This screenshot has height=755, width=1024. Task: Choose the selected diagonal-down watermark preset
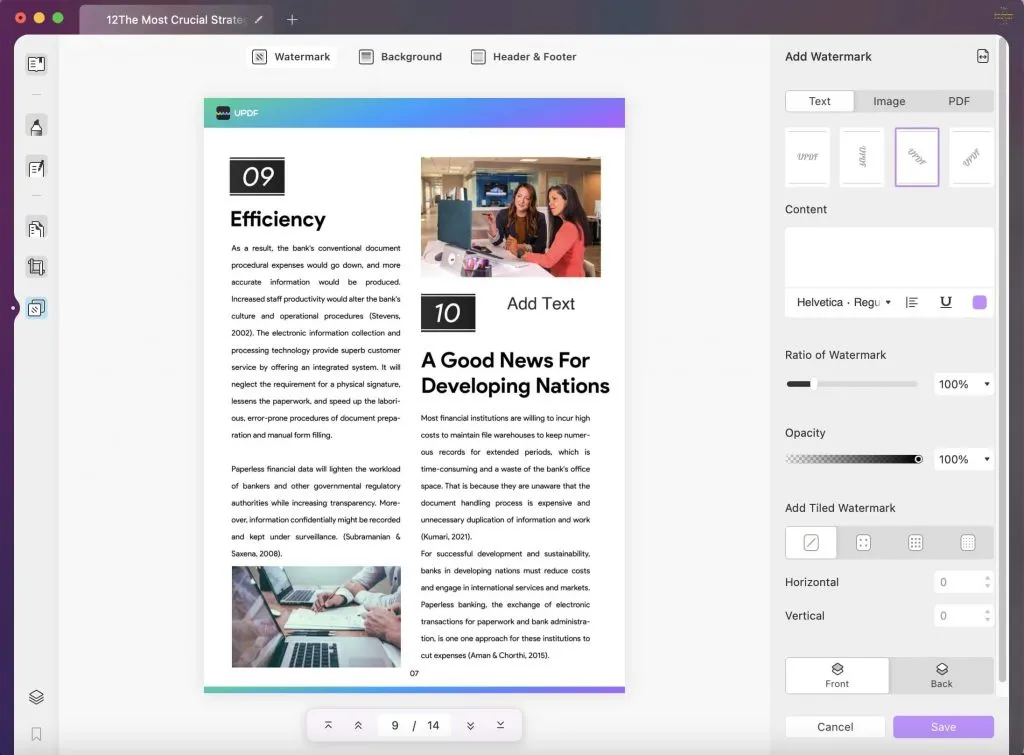coord(917,157)
